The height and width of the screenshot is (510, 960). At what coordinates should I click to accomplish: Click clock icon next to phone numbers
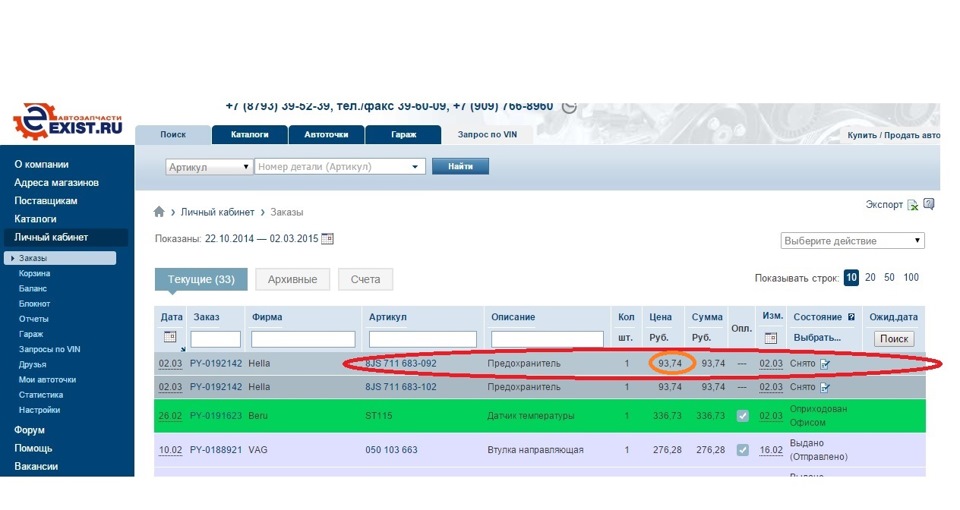pyautogui.click(x=569, y=107)
